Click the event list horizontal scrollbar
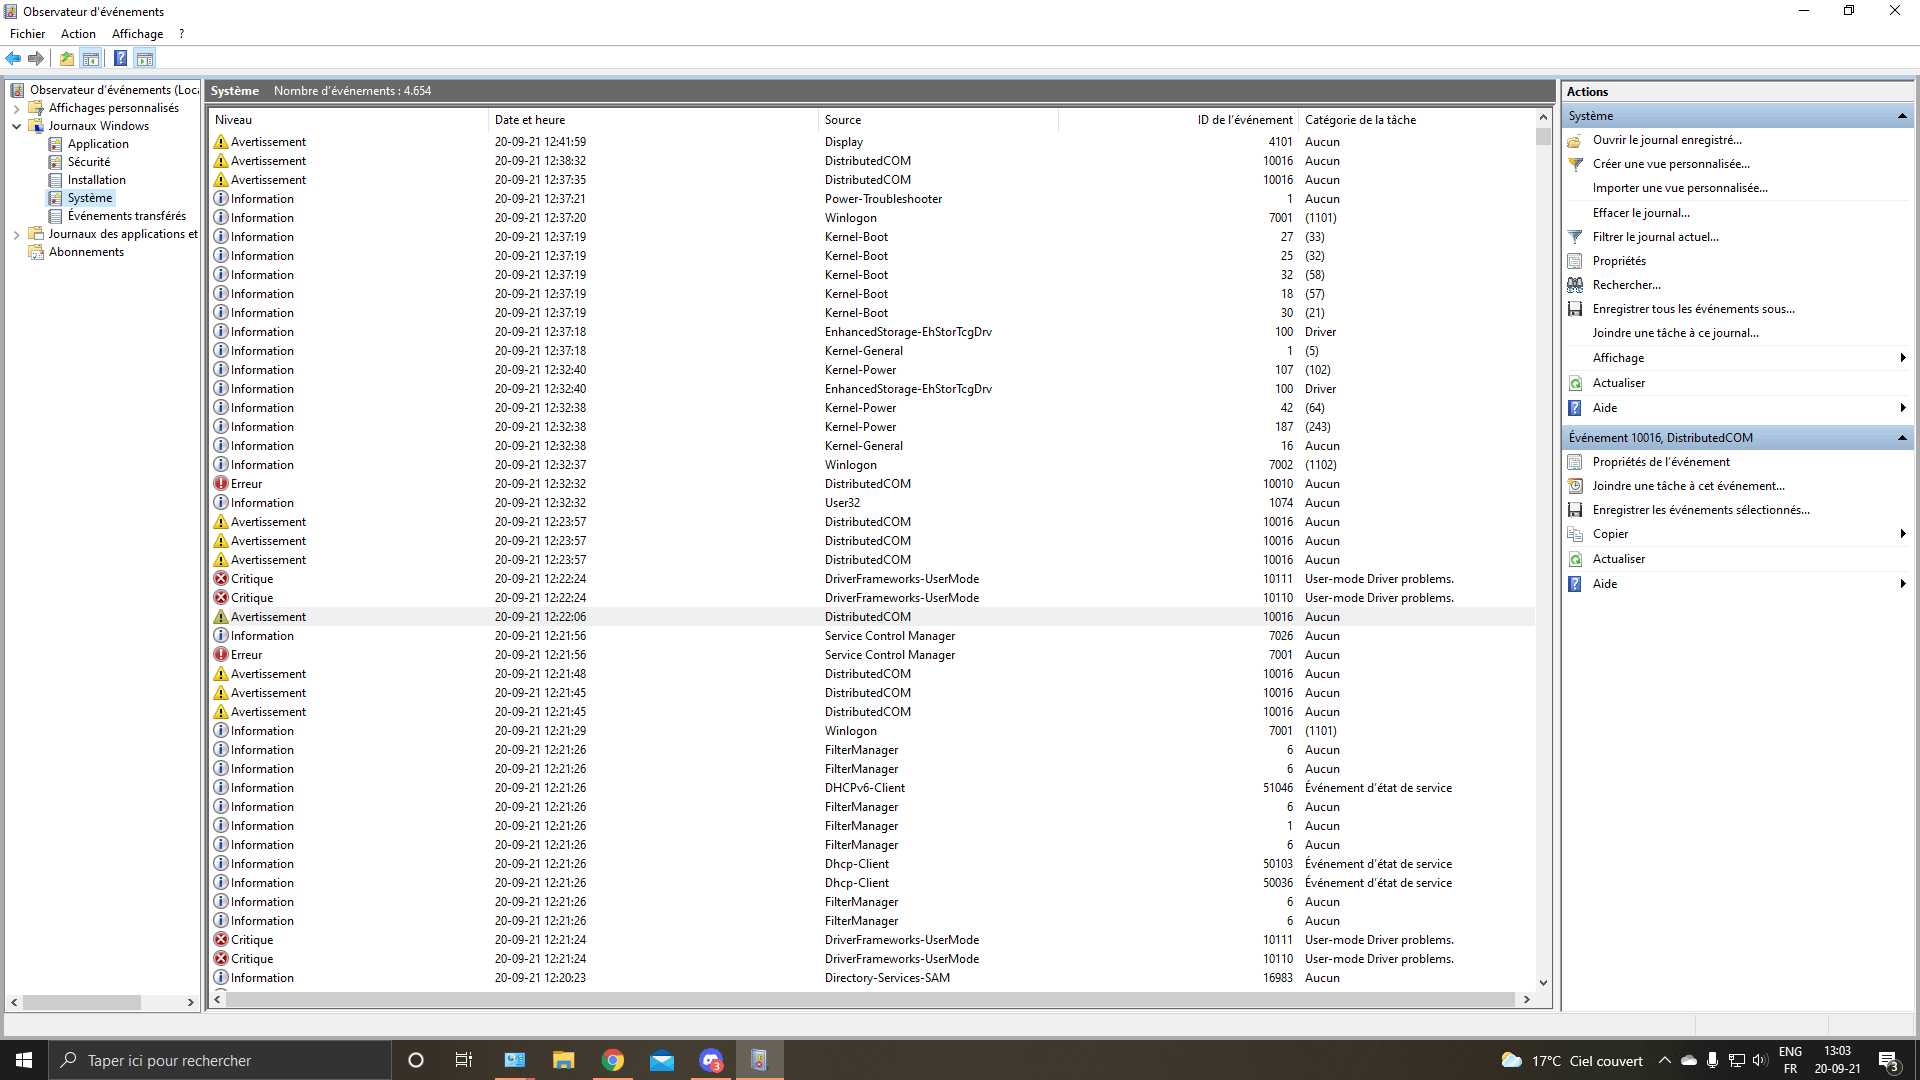1920x1080 pixels. pos(870,999)
